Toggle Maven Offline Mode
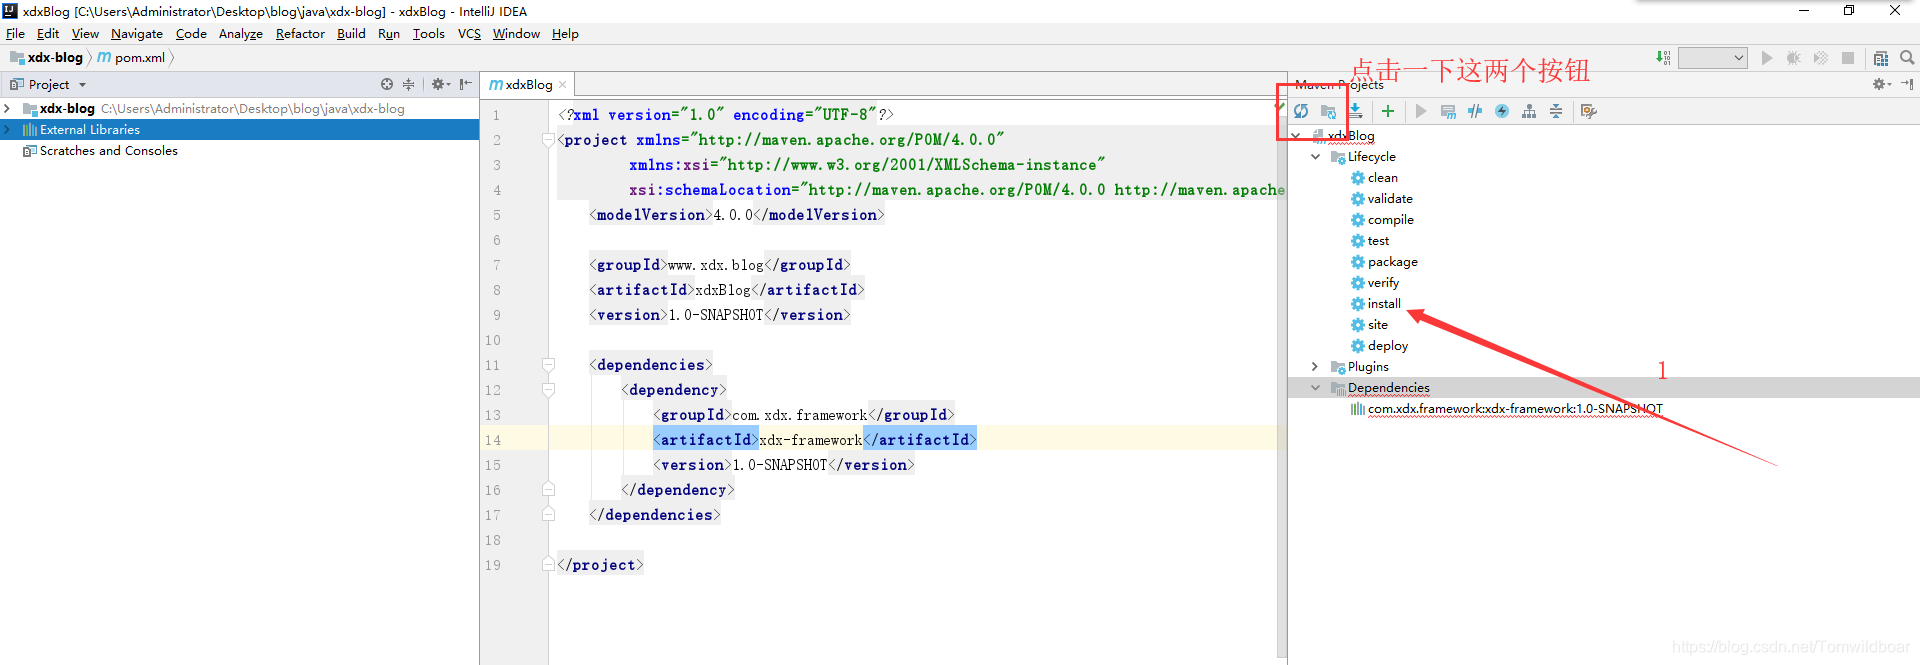 1475,111
